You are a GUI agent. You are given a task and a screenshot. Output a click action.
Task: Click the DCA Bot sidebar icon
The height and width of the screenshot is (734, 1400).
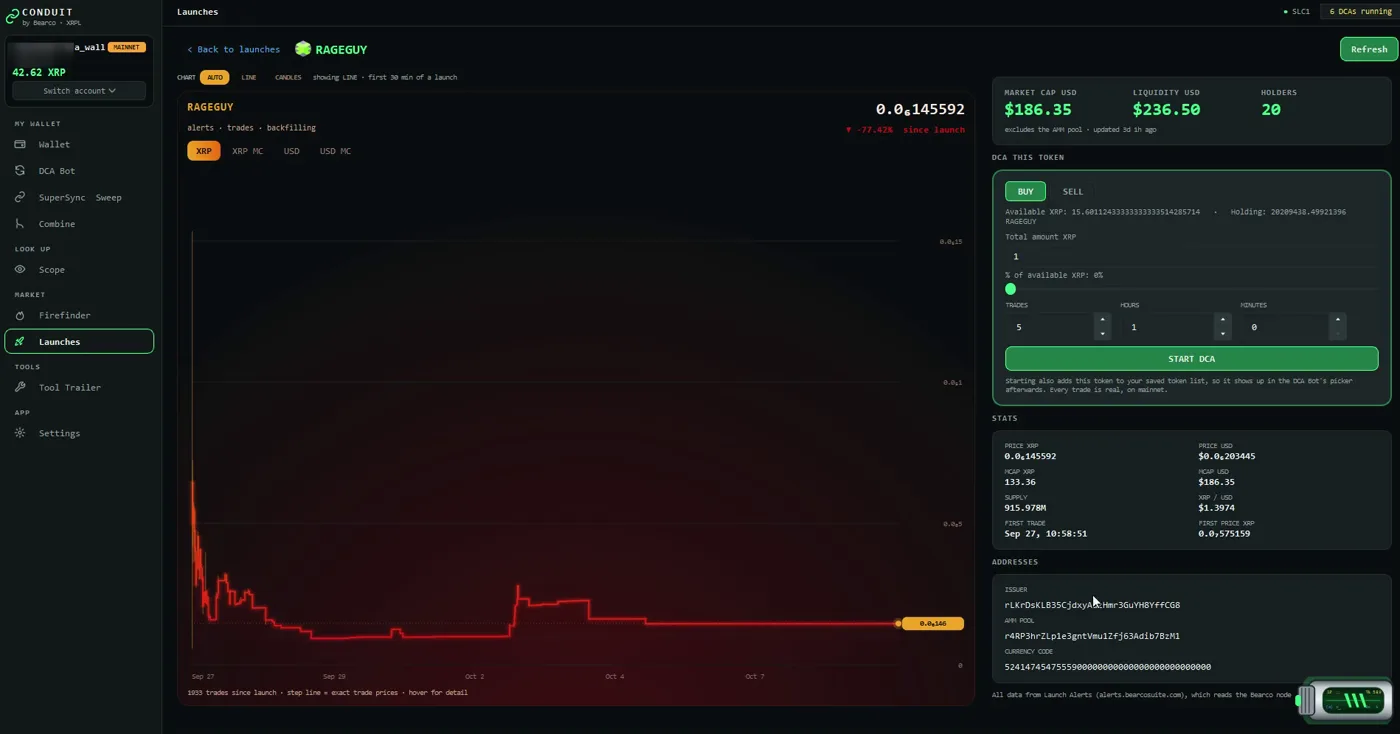click(20, 171)
